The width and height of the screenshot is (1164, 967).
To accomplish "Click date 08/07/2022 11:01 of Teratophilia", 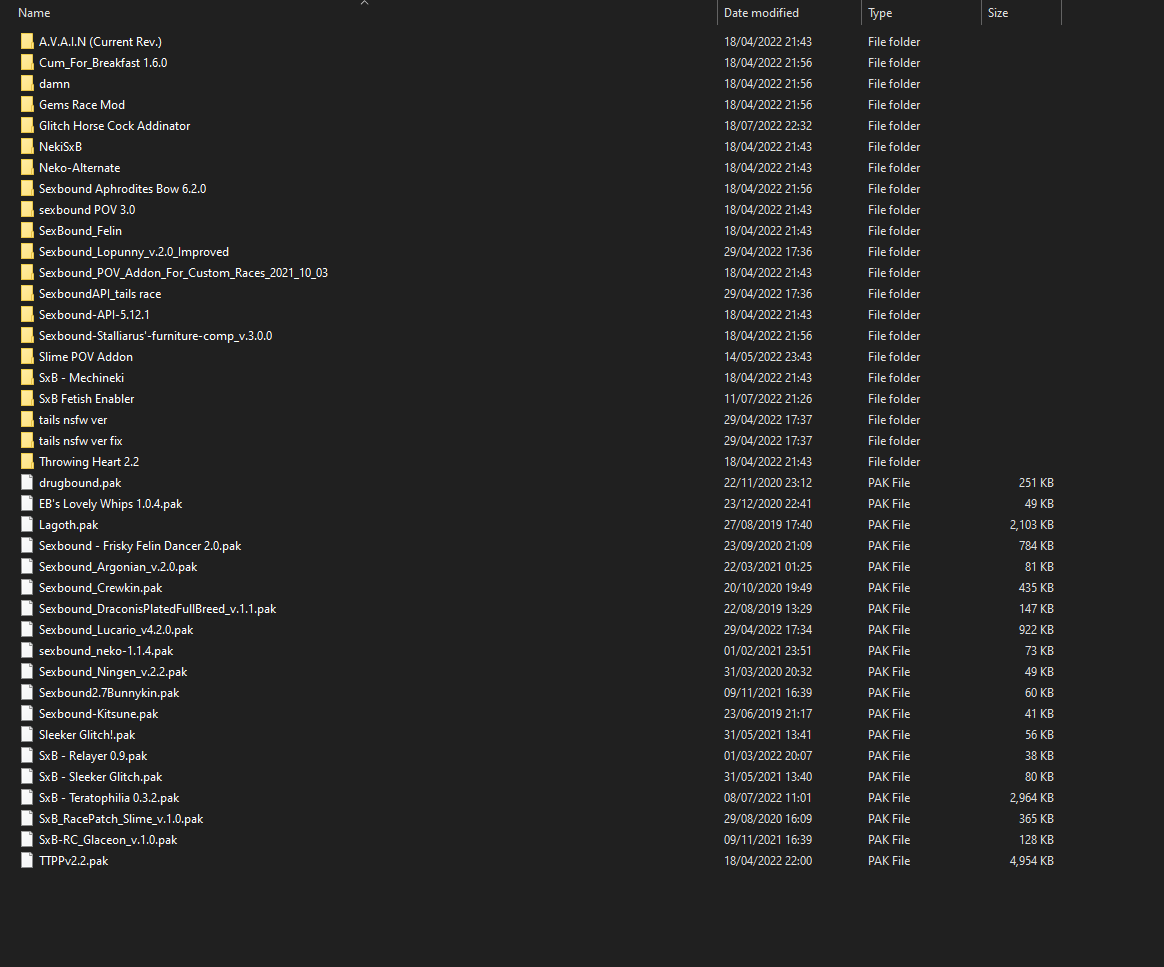I will coord(768,799).
